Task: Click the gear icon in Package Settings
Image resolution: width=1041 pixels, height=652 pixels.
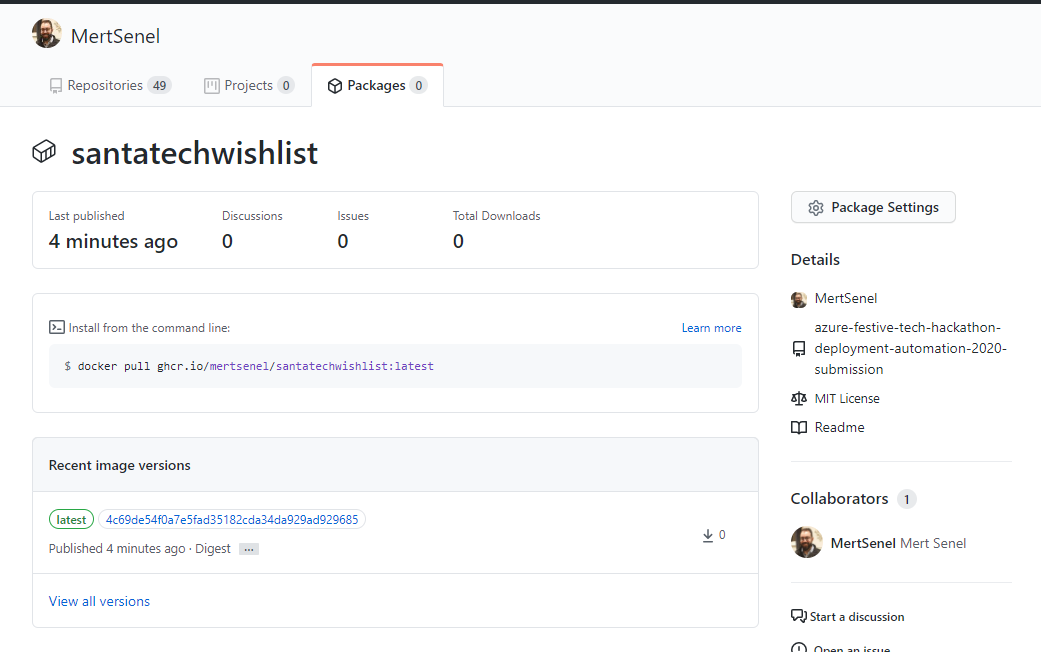Action: pyautogui.click(x=816, y=208)
